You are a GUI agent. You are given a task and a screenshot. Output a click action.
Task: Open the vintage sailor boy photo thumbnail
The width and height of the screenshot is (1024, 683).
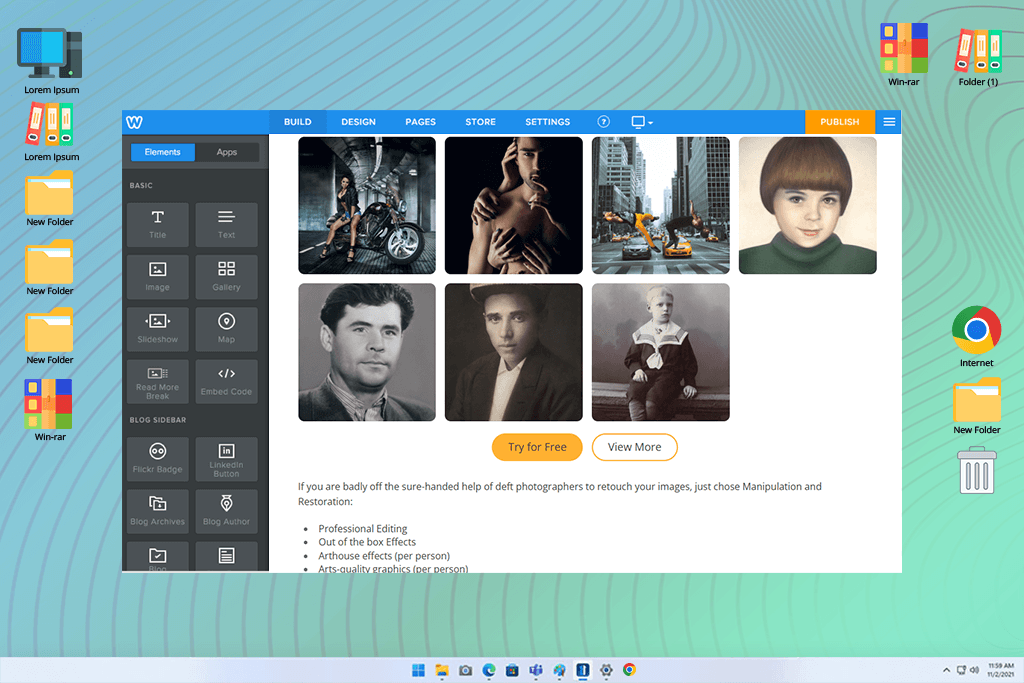[x=660, y=352]
